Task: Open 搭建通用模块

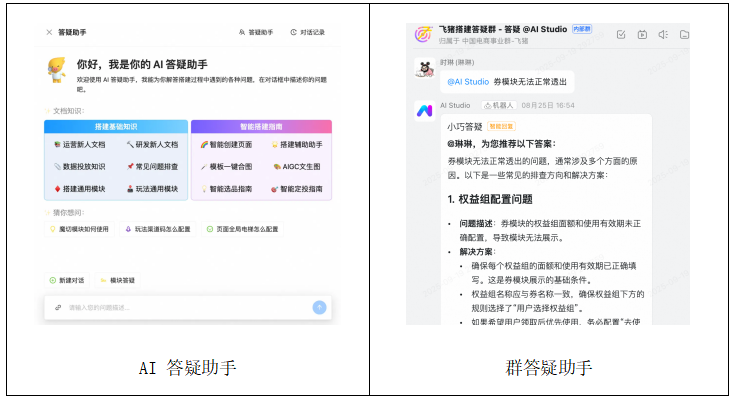Action: [x=79, y=189]
